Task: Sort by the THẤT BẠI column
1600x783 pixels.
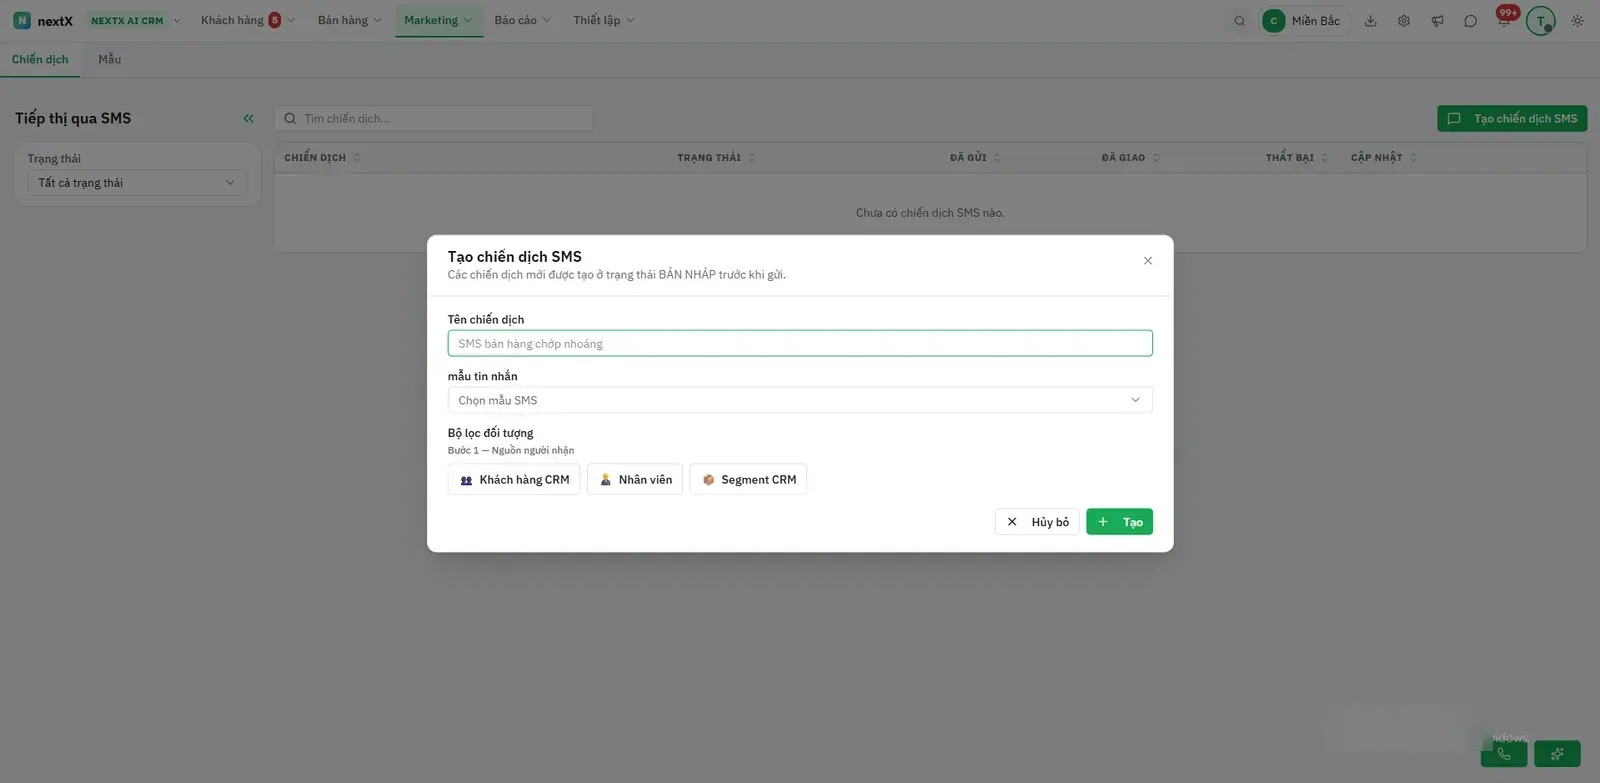Action: 1297,158
